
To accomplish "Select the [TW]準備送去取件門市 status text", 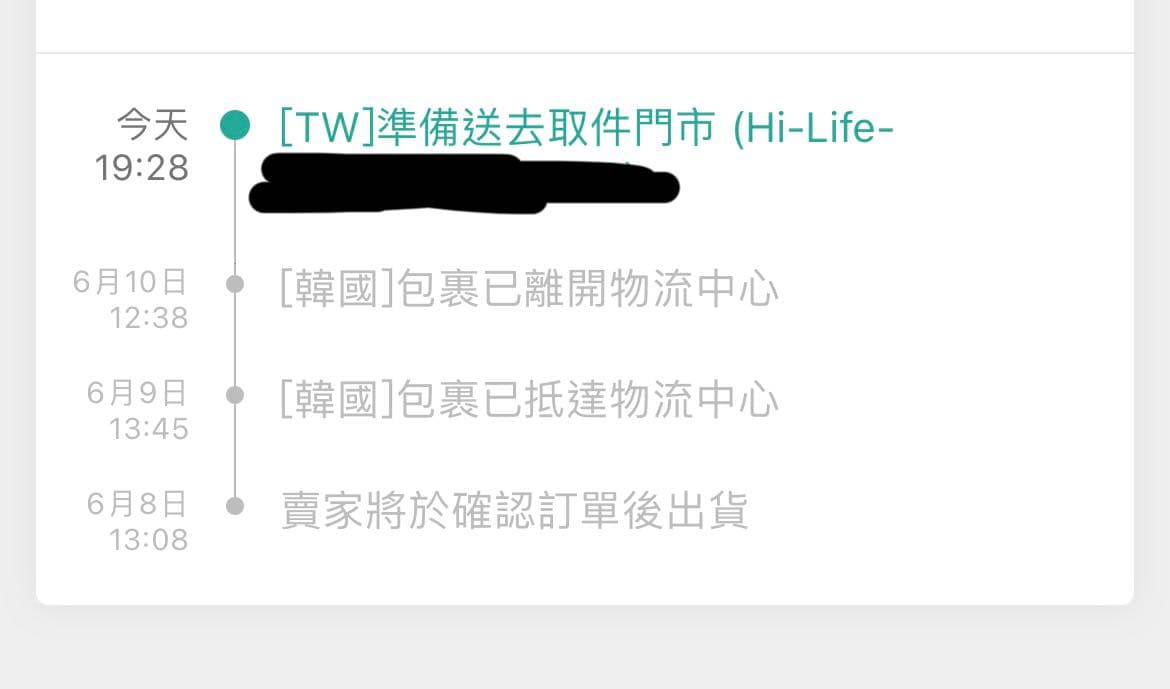I will pos(497,127).
